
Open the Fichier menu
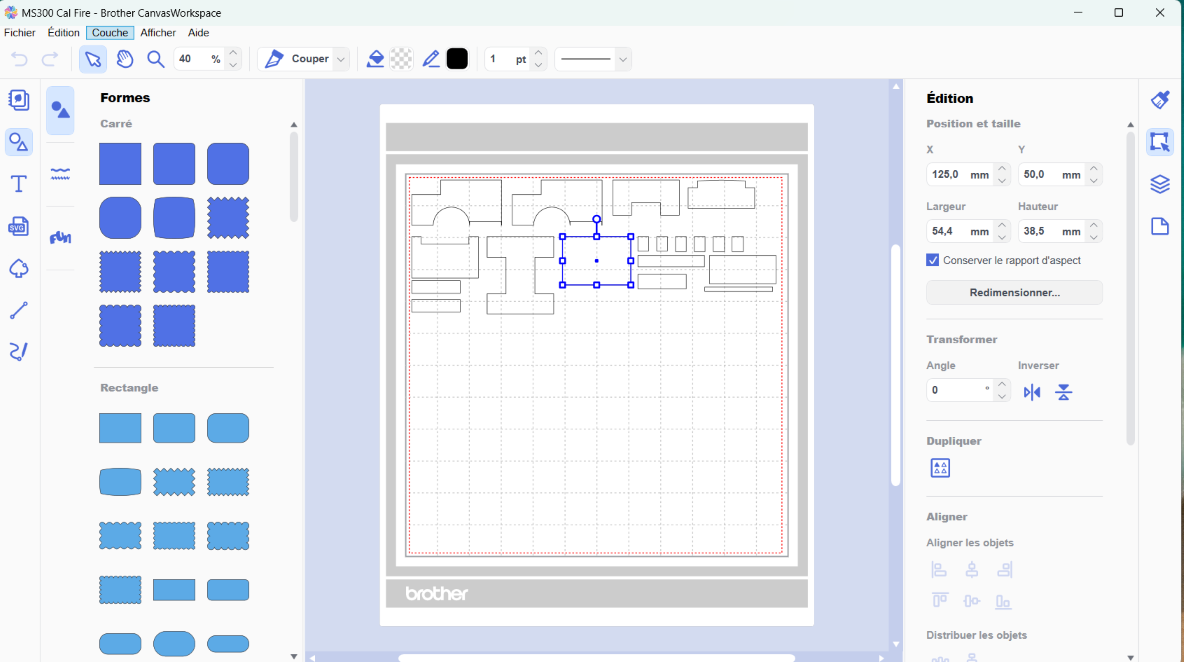point(20,33)
